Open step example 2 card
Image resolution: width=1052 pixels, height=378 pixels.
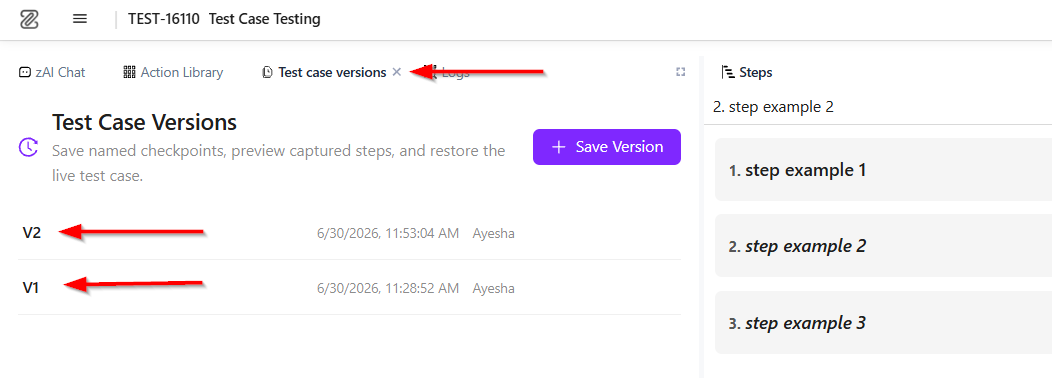point(884,246)
